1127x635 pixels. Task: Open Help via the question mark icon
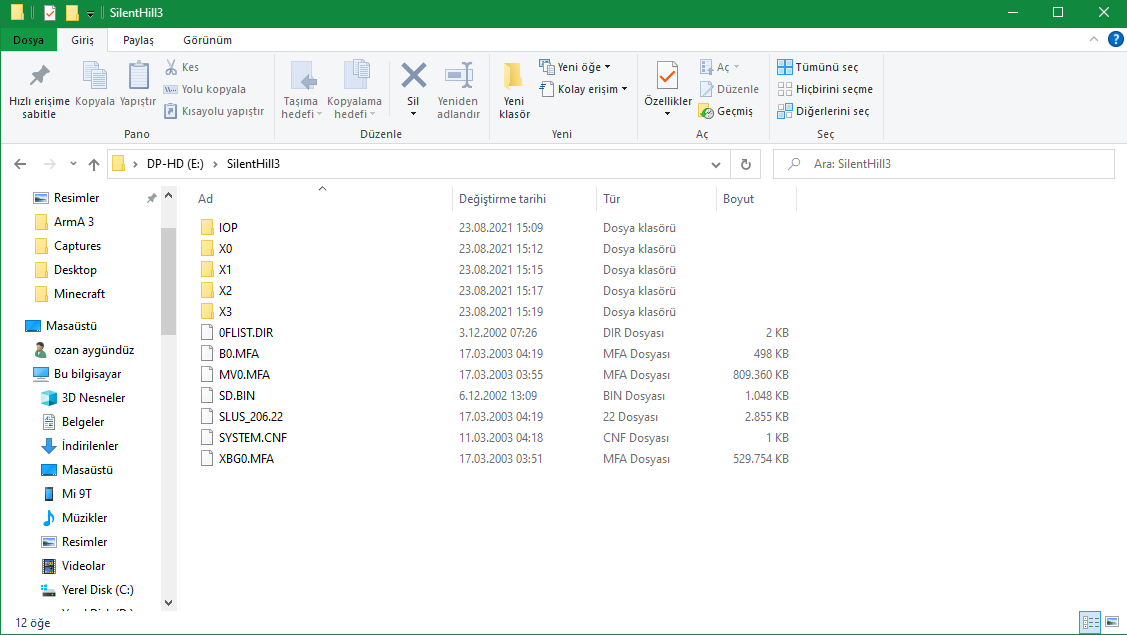[1116, 40]
